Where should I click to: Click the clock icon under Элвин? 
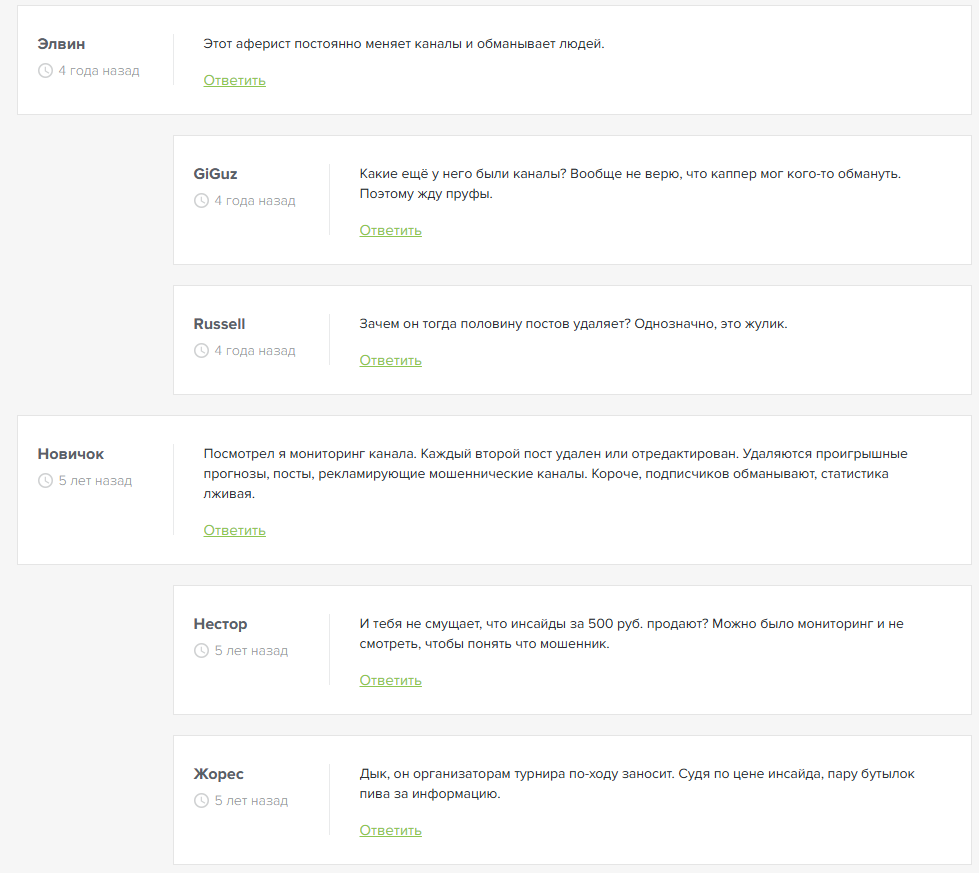pyautogui.click(x=45, y=71)
